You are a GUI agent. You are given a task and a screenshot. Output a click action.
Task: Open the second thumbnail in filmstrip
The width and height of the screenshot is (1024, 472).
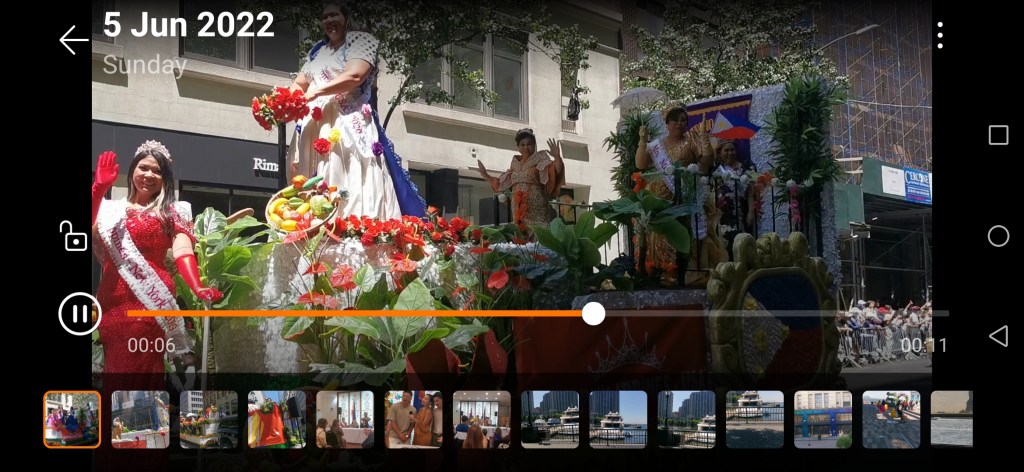point(140,419)
